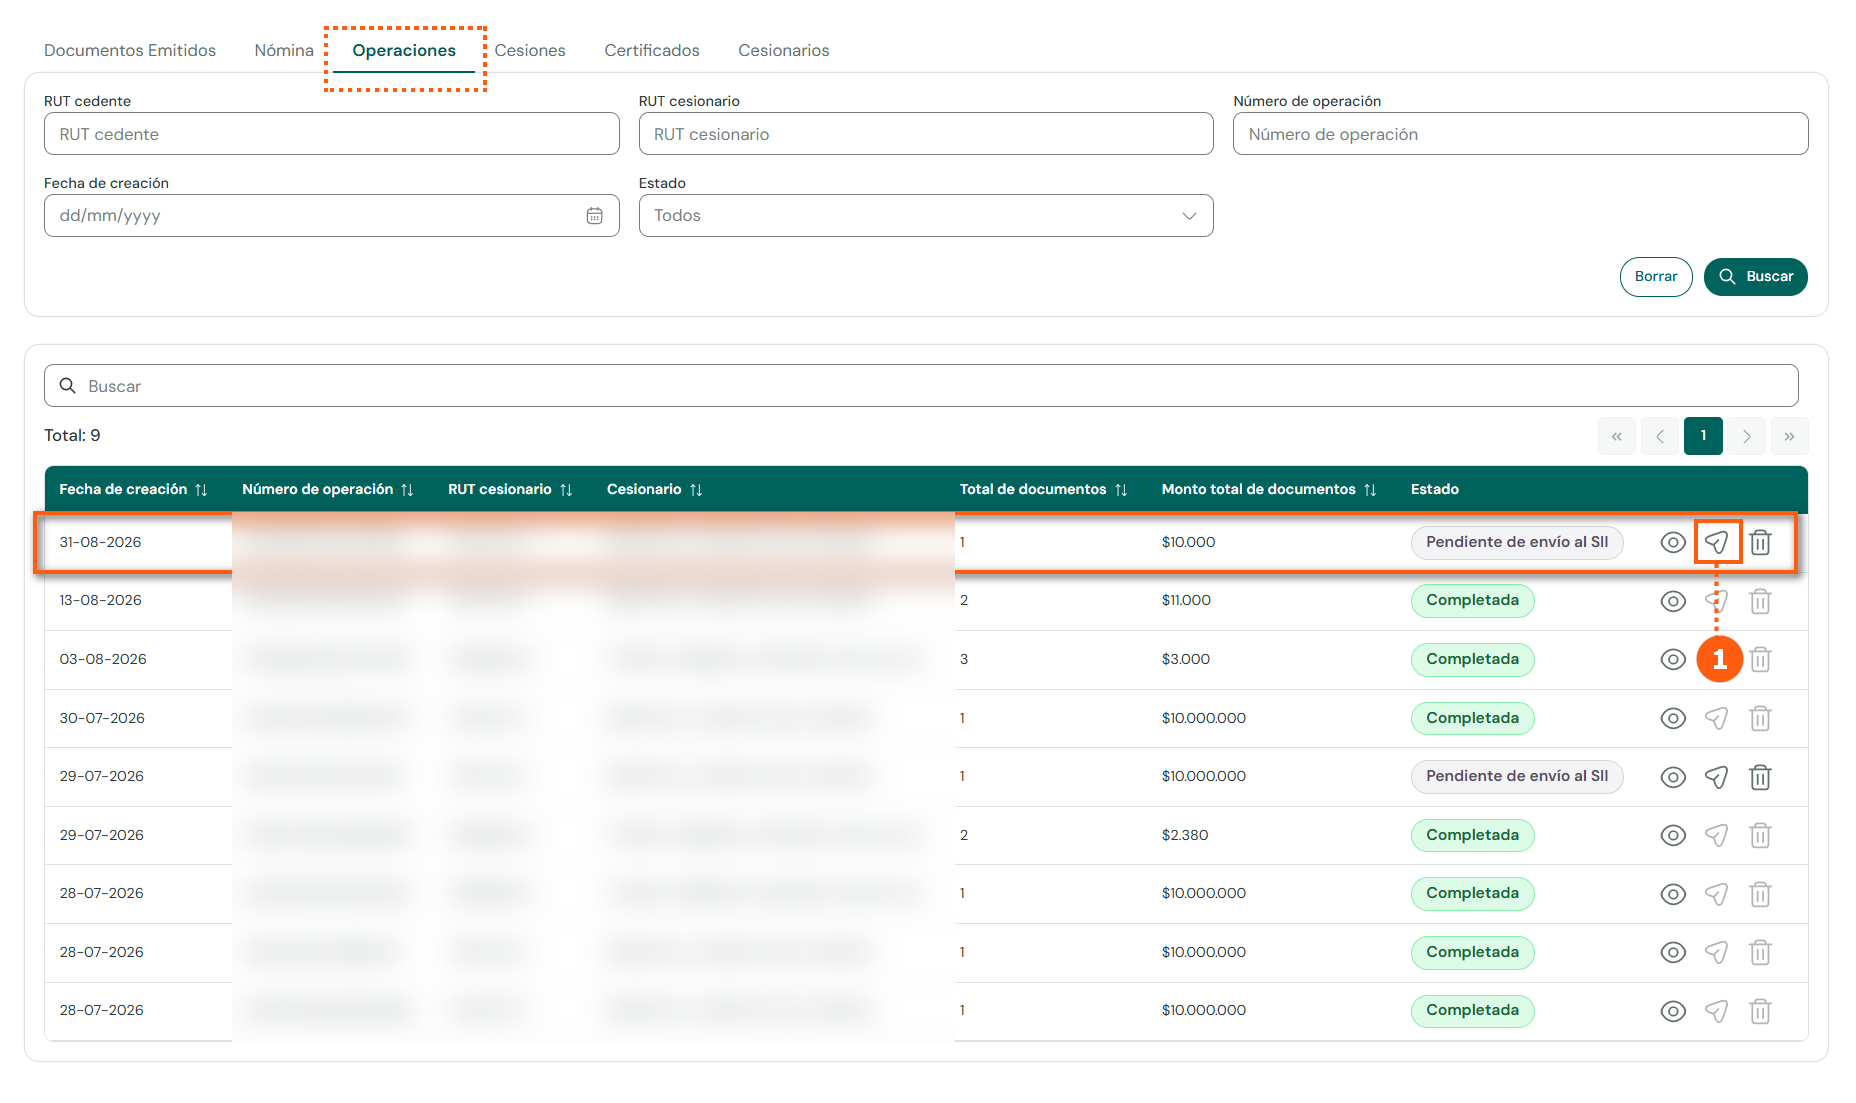
Task: Open the Nómina tab
Action: [x=284, y=51]
